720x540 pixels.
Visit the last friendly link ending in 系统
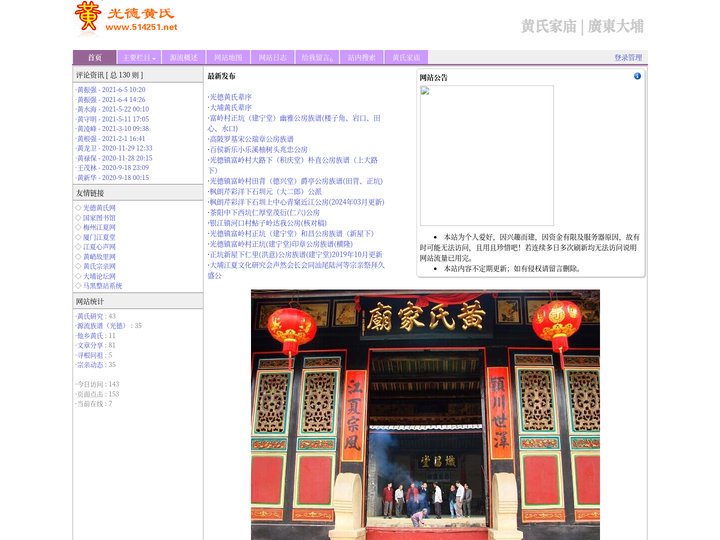pos(102,286)
